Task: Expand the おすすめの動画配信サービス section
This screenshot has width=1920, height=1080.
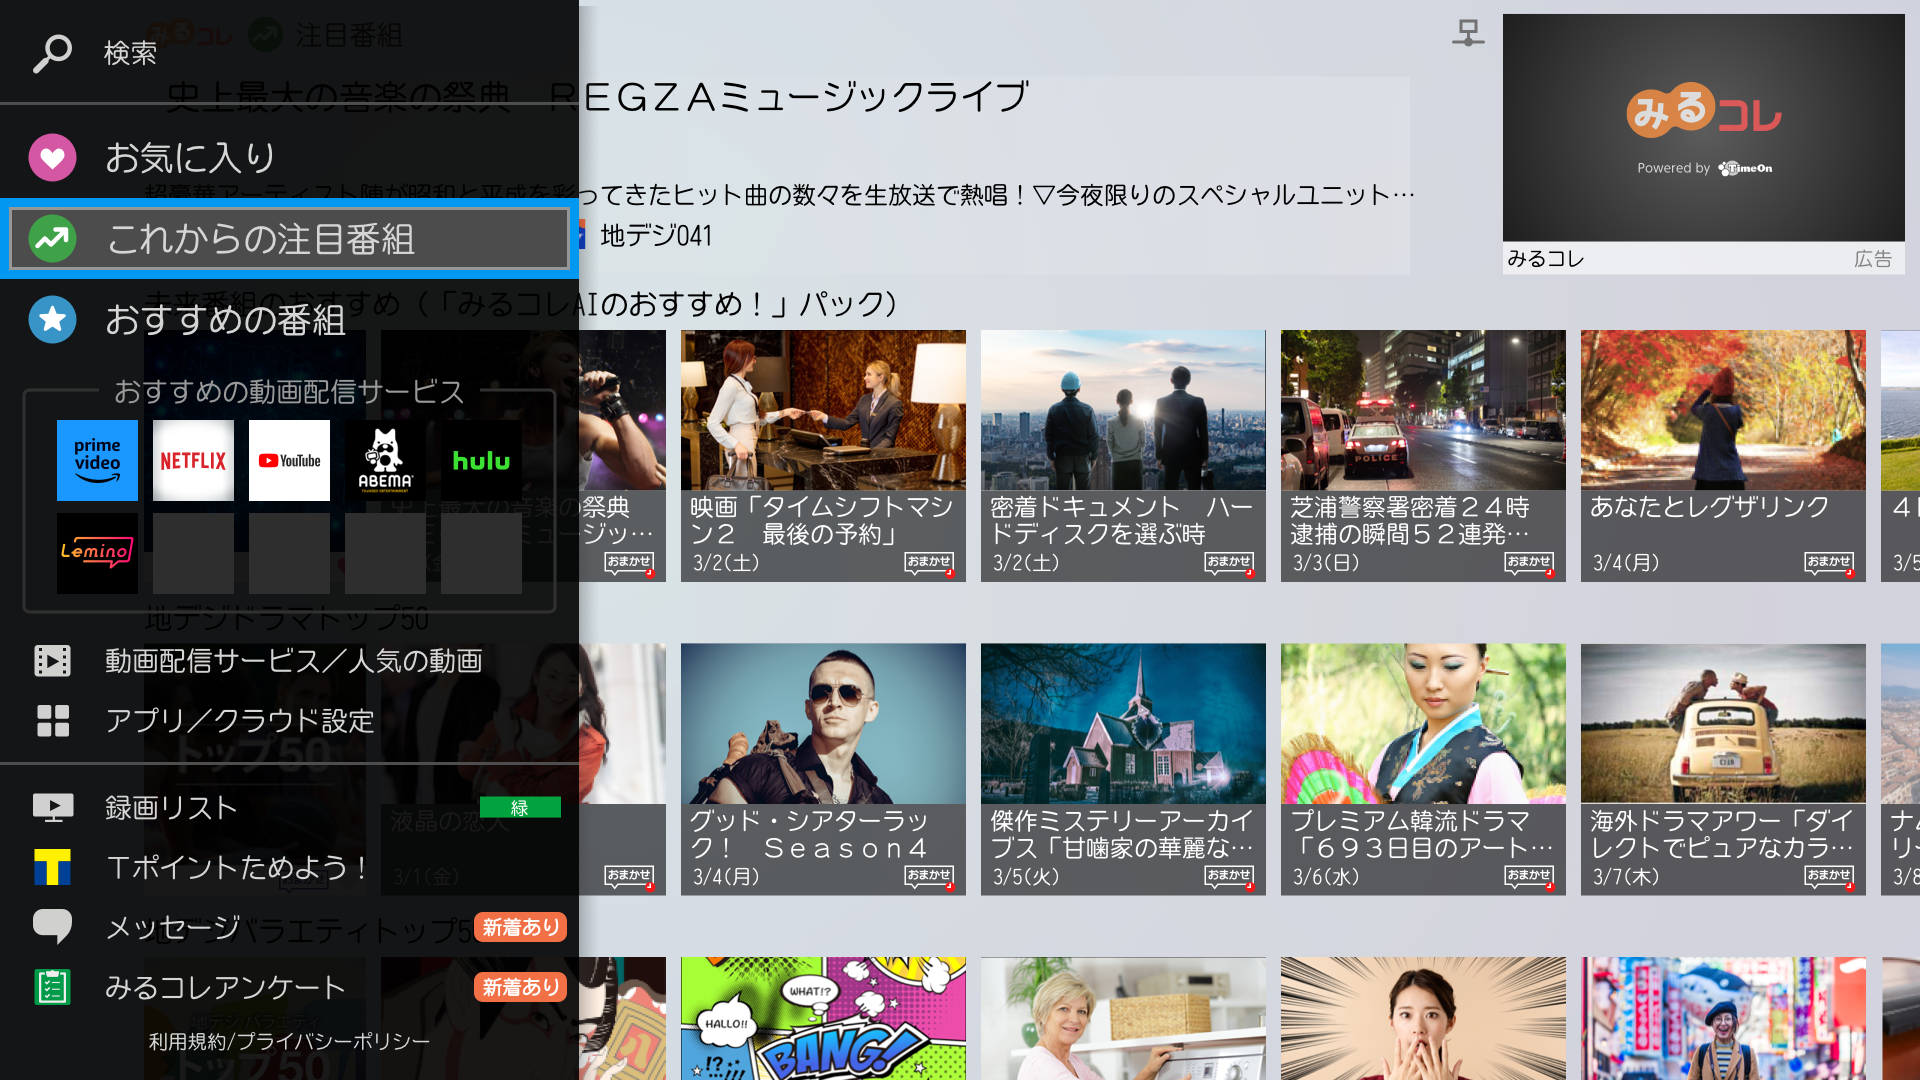Action: pos(289,392)
